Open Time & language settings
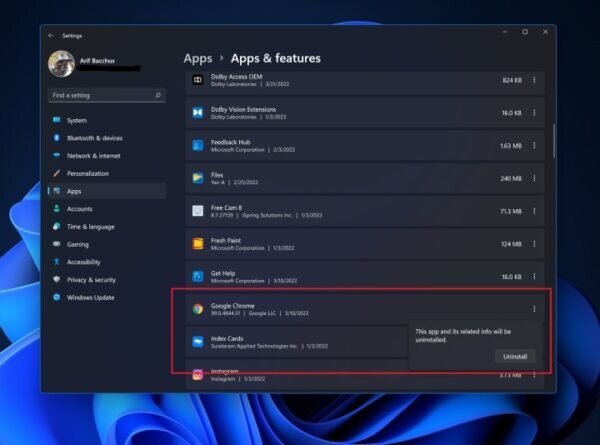Viewport: 600px width, 445px height. point(108,227)
